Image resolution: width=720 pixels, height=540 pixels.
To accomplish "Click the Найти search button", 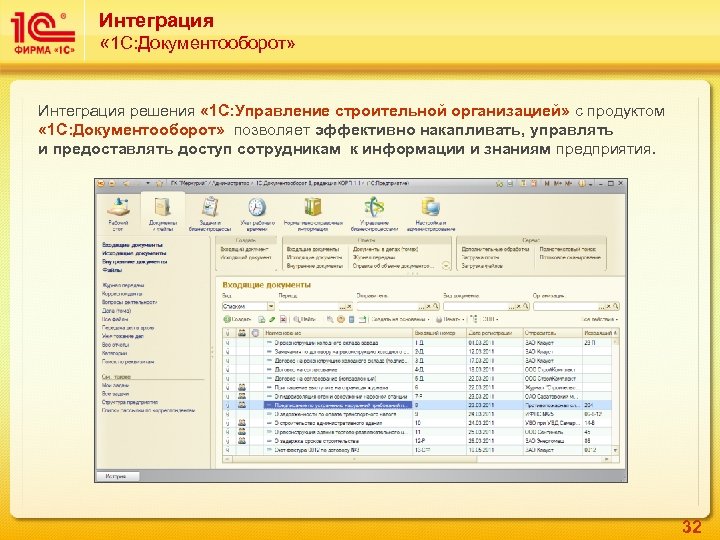I will click(305, 319).
